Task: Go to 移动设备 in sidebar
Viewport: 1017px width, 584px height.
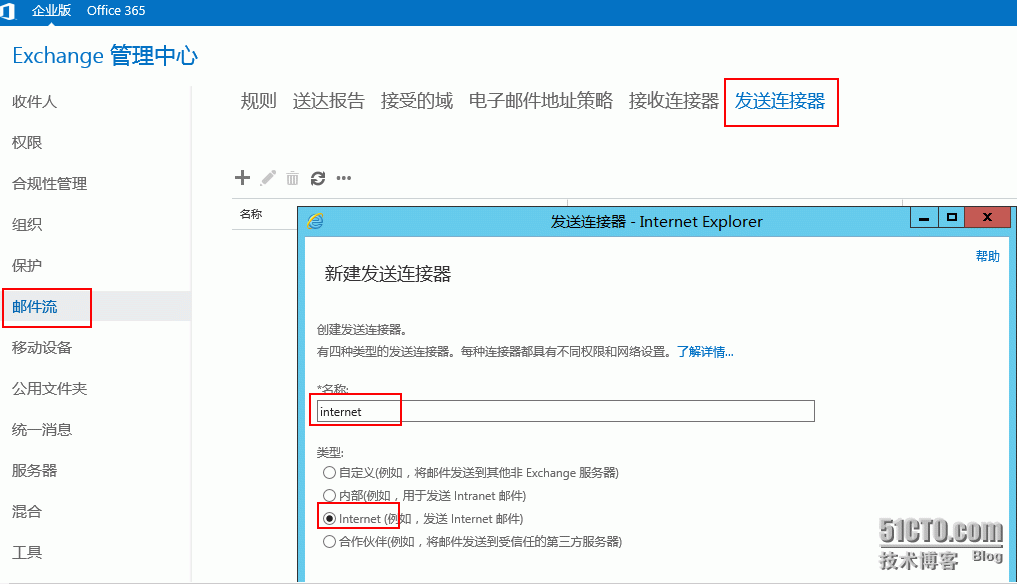Action: (42, 348)
